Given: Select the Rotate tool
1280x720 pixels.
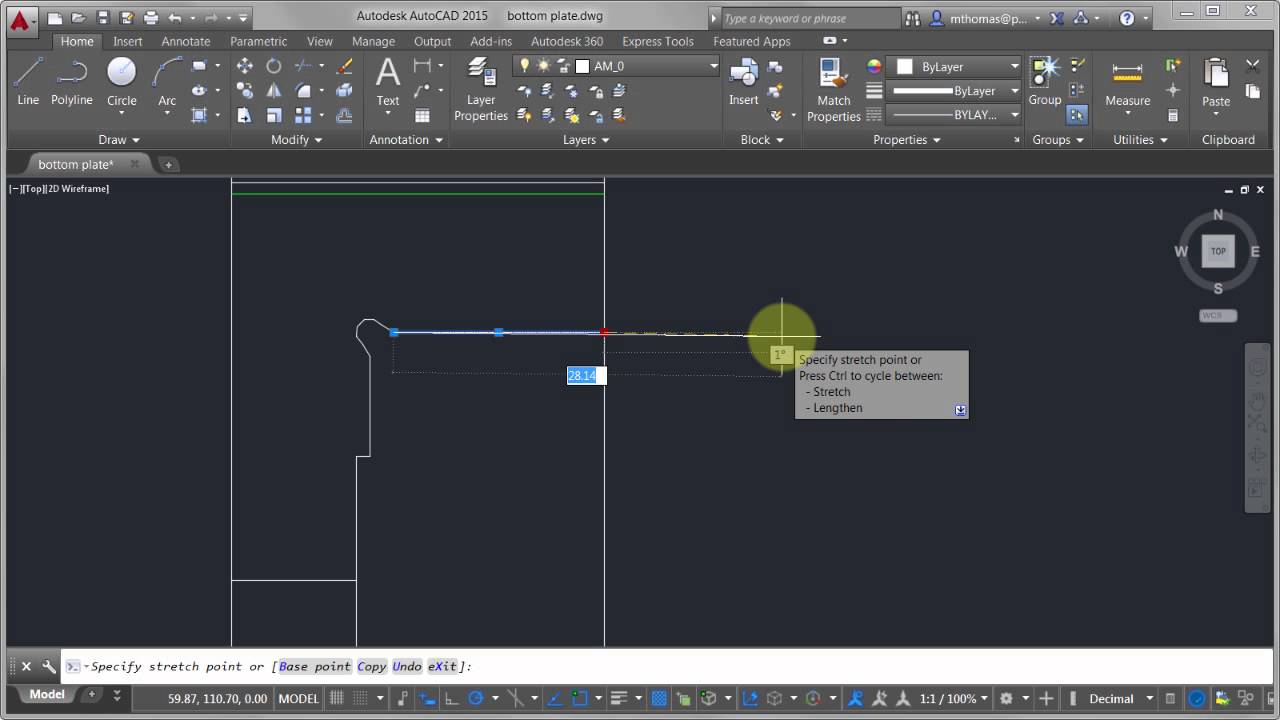Looking at the screenshot, I should tap(274, 66).
